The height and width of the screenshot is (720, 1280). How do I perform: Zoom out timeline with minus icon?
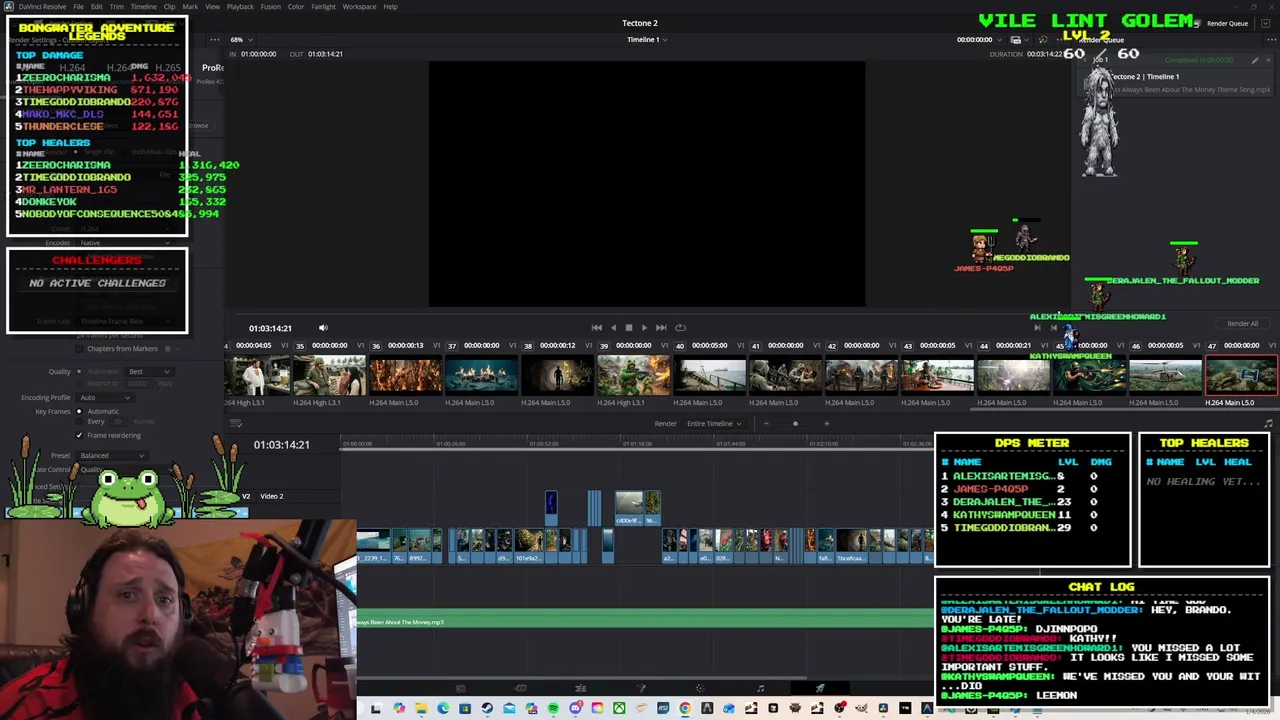[x=766, y=423]
